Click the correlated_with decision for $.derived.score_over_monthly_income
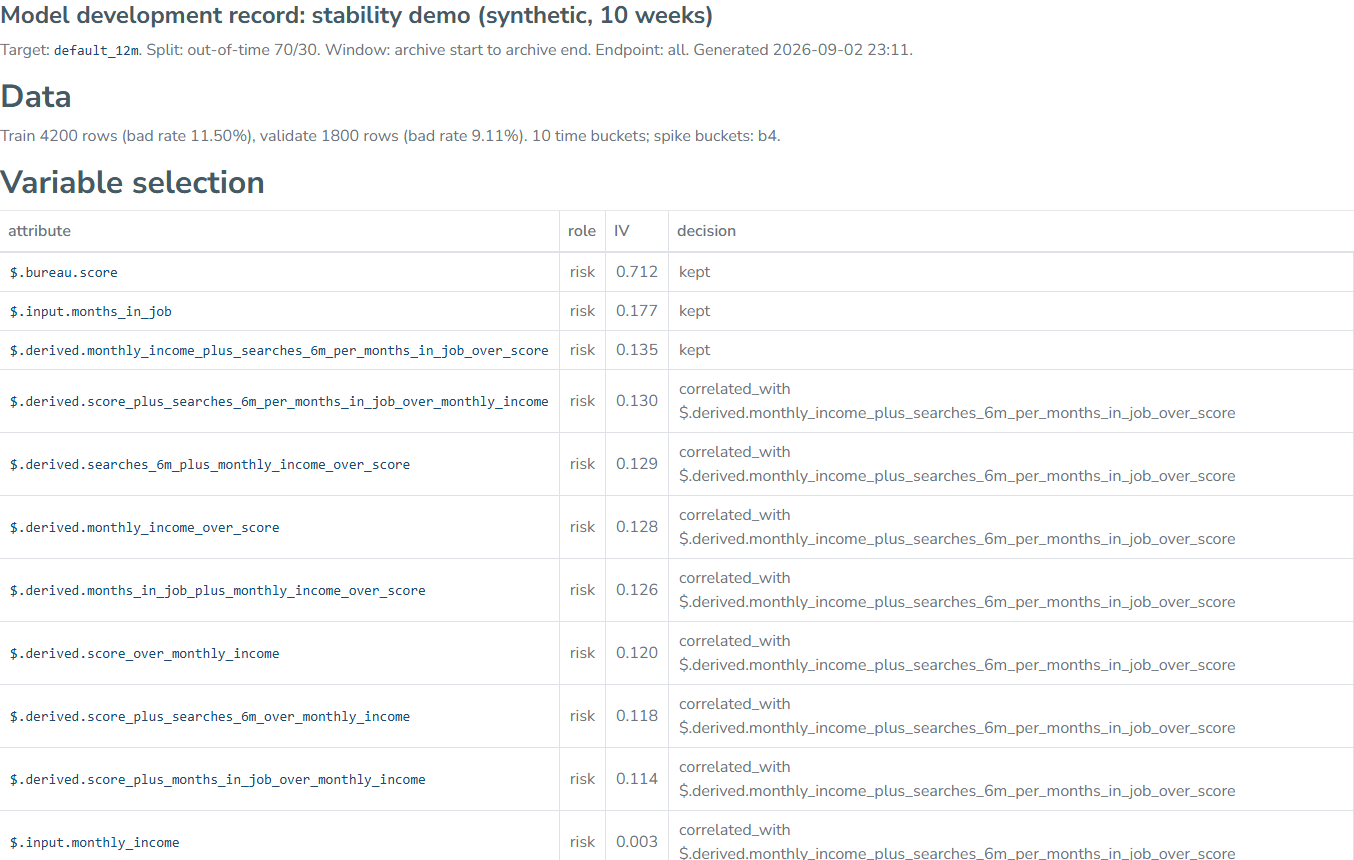 pyautogui.click(x=957, y=653)
